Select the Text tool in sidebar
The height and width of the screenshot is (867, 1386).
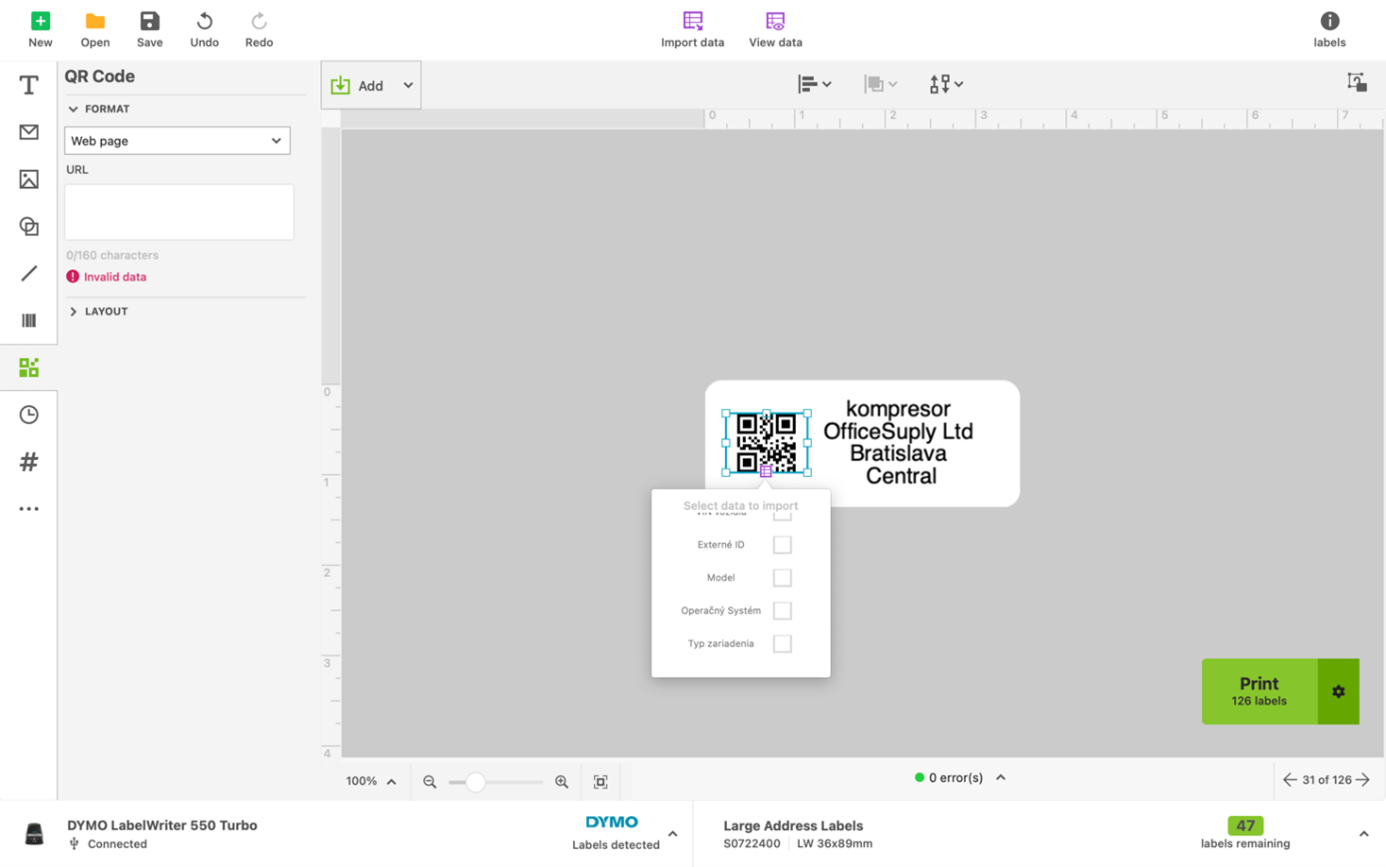[29, 86]
